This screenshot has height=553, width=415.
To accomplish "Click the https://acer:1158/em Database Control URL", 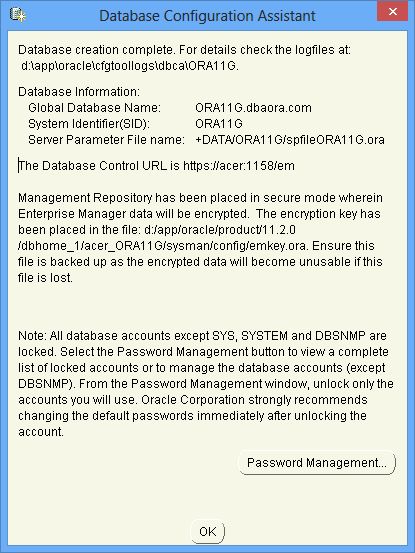I will point(239,165).
